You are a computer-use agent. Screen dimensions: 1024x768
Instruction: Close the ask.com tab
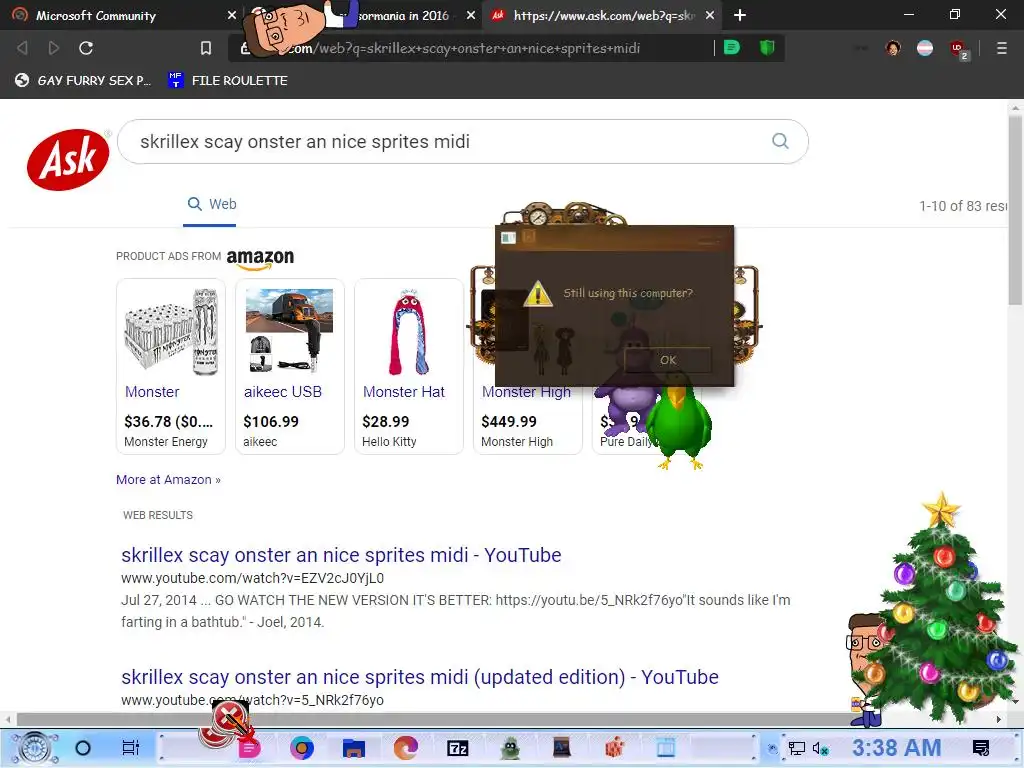coord(710,15)
